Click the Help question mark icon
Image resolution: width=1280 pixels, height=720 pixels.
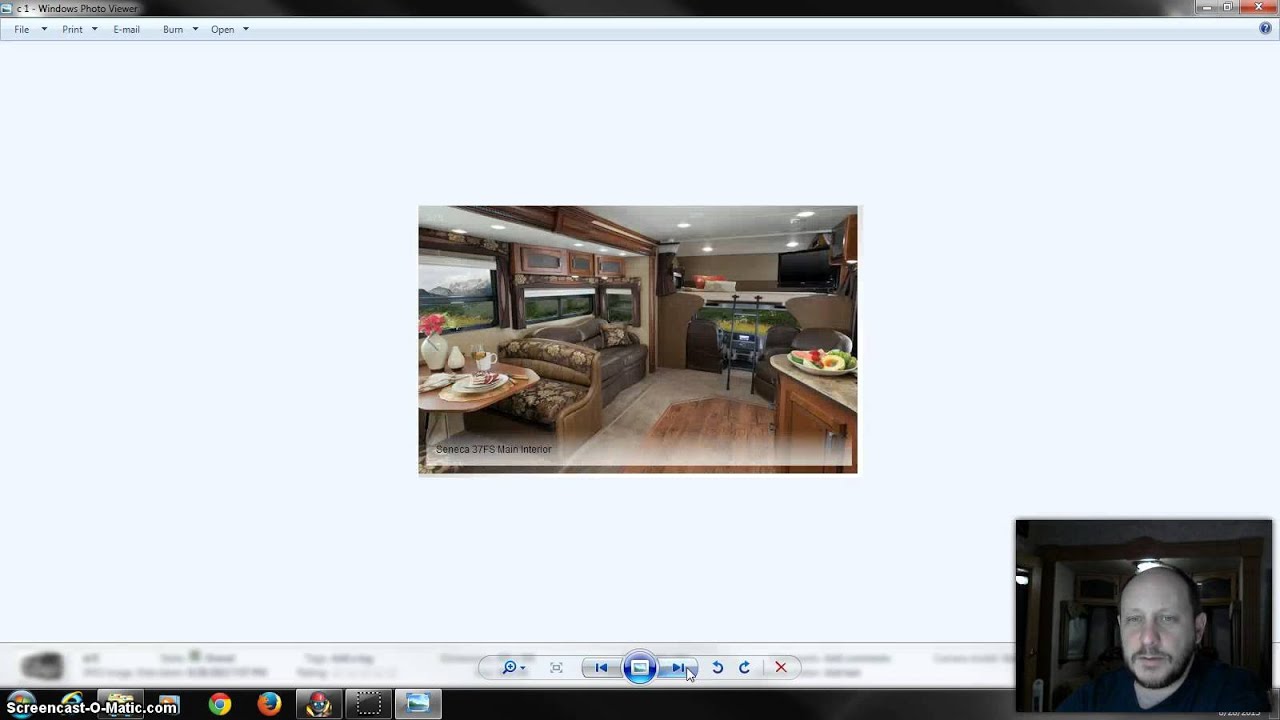(x=1265, y=29)
